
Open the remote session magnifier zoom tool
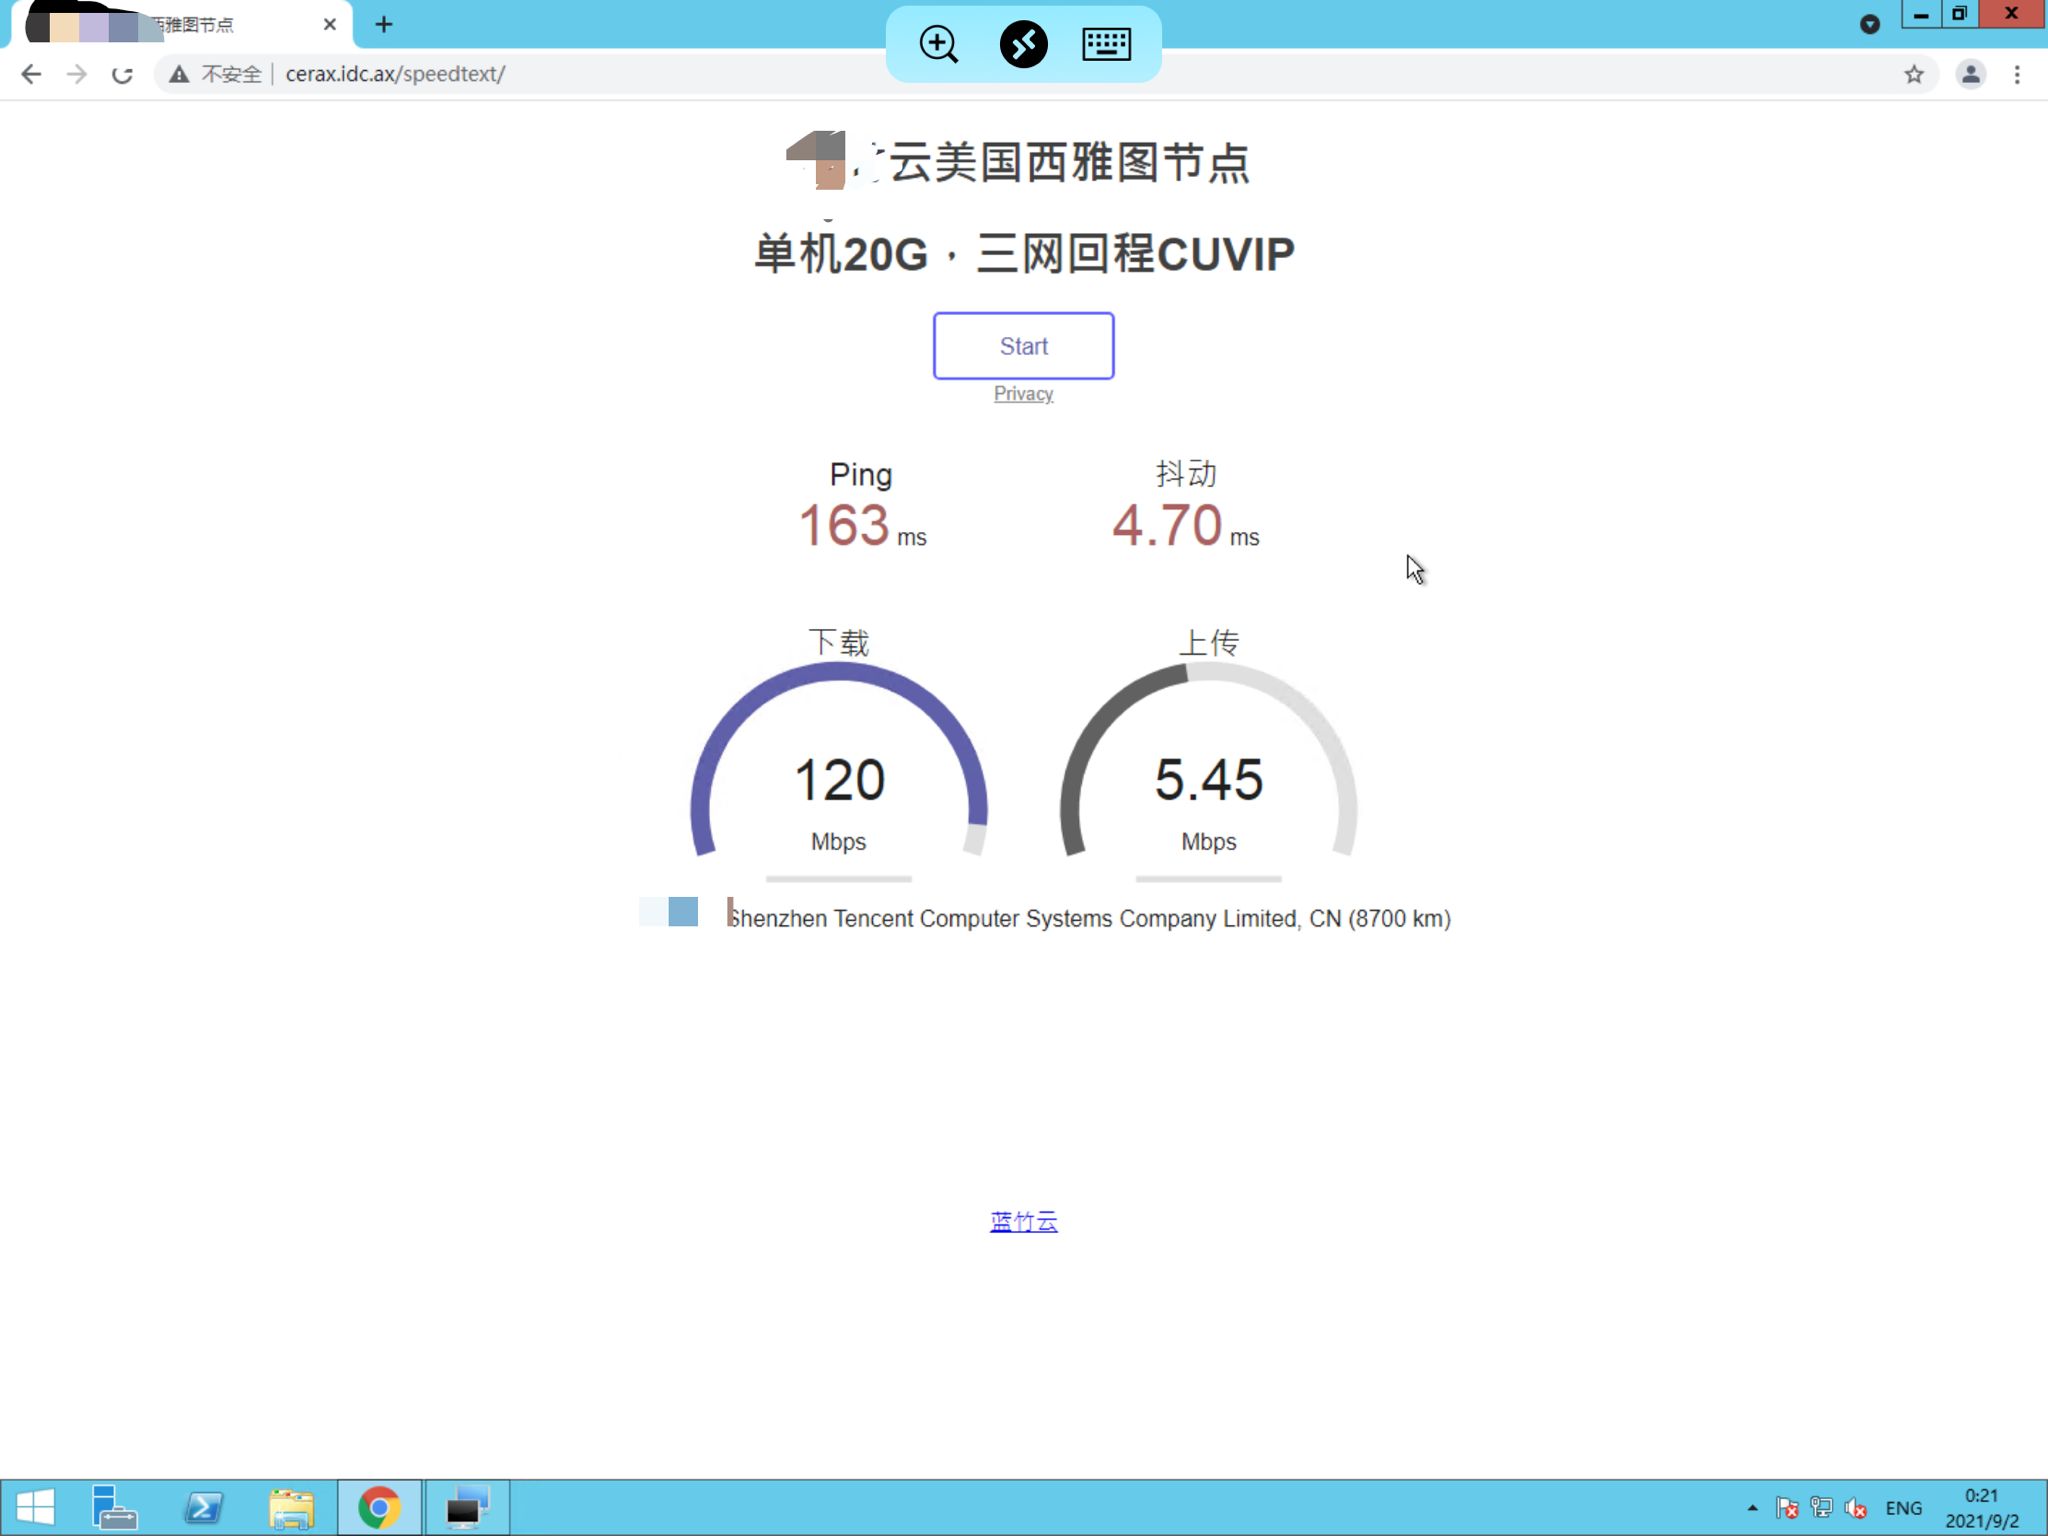pyautogui.click(x=937, y=43)
